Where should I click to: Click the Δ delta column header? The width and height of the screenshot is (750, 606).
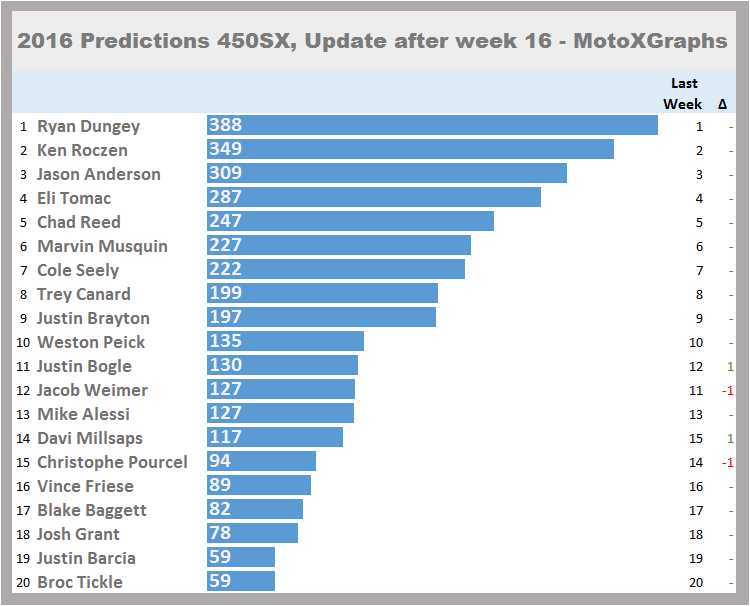tap(722, 104)
